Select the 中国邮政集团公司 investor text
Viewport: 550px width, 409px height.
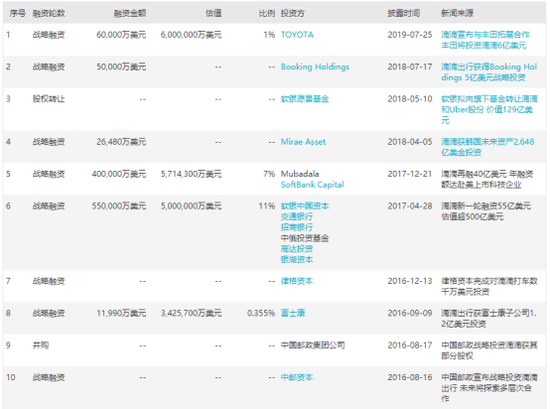313,345
